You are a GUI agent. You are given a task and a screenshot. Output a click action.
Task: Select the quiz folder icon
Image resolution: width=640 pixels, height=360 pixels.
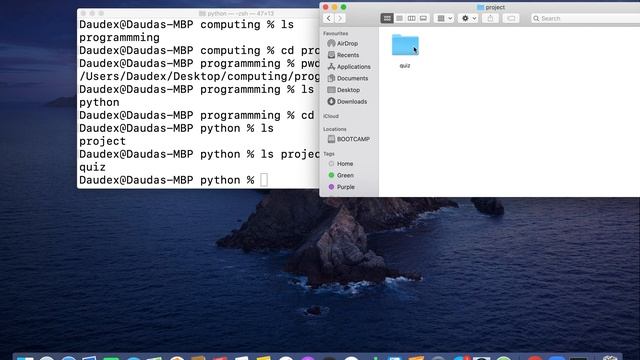(x=405, y=45)
